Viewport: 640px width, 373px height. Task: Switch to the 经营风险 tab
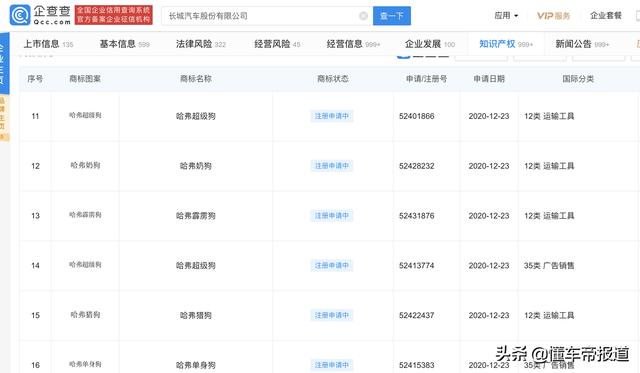(x=277, y=44)
